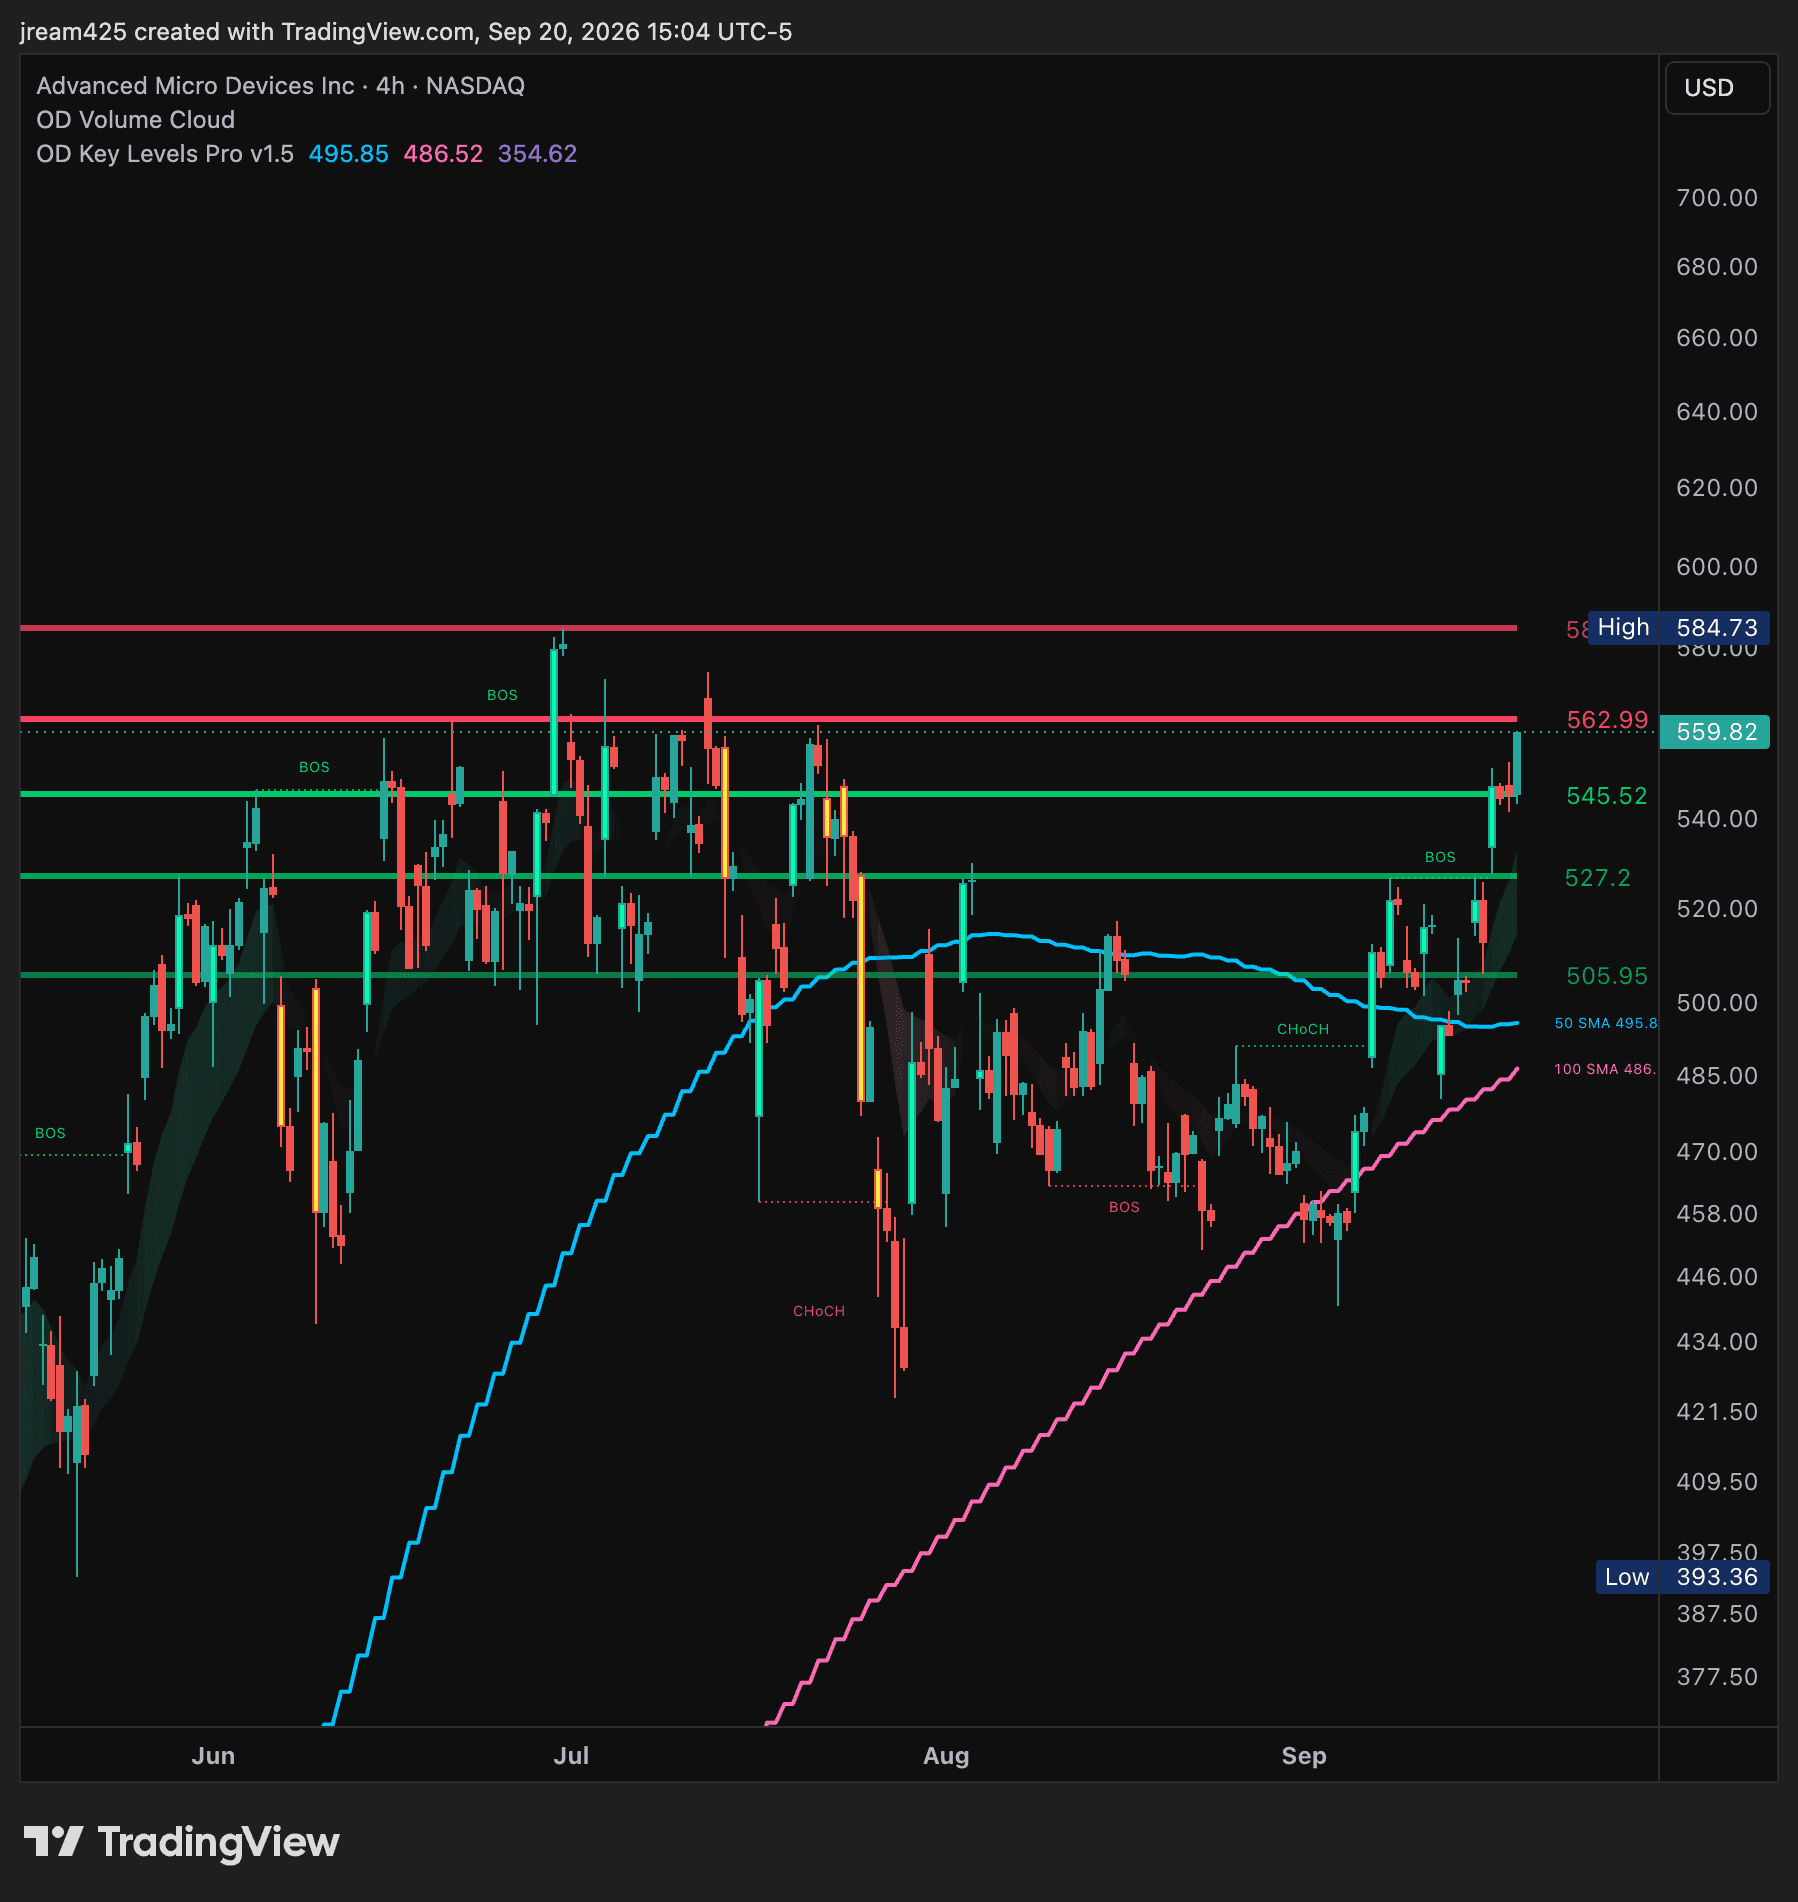The height and width of the screenshot is (1902, 1798).
Task: Click the red CHoCH label near August low
Action: pos(819,1311)
